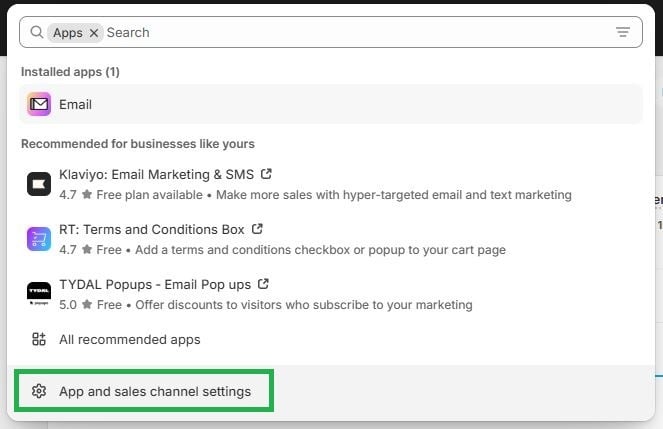The height and width of the screenshot is (429, 663).
Task: Open TYDAL Popups - Email Pop ups
Action: point(155,284)
